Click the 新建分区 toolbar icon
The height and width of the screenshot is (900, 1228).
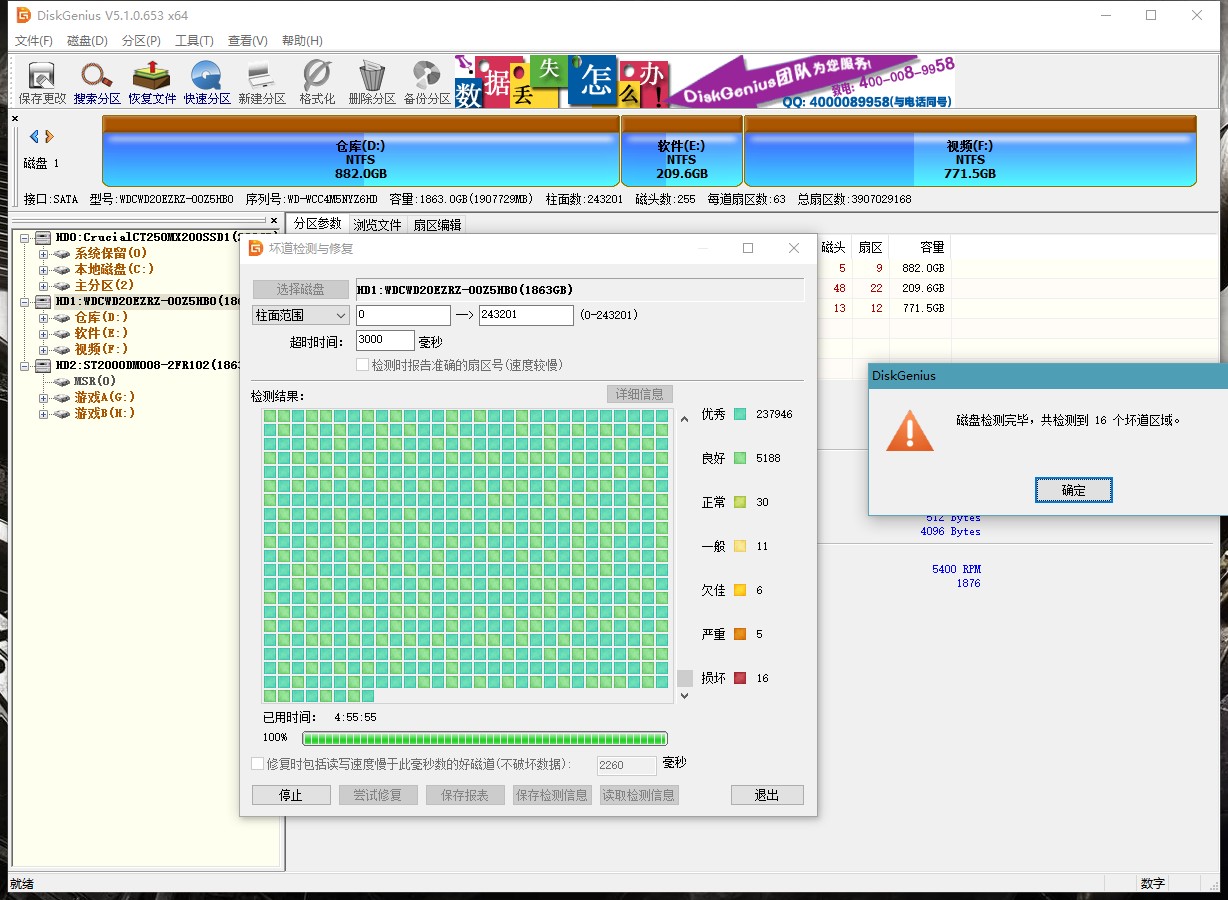pyautogui.click(x=262, y=83)
